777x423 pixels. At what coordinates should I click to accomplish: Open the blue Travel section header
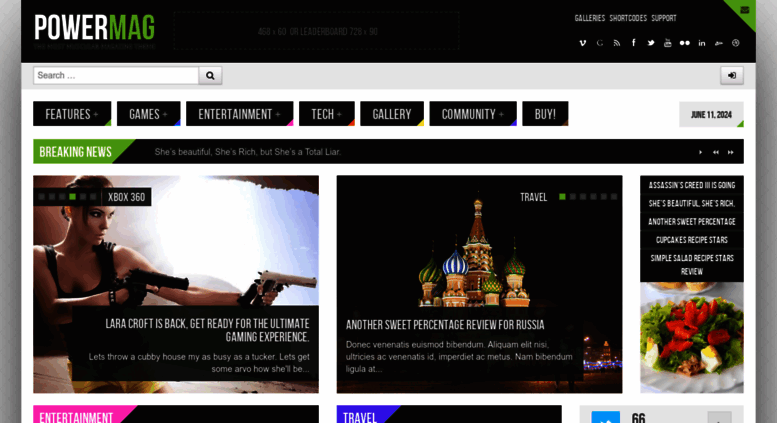(360, 417)
